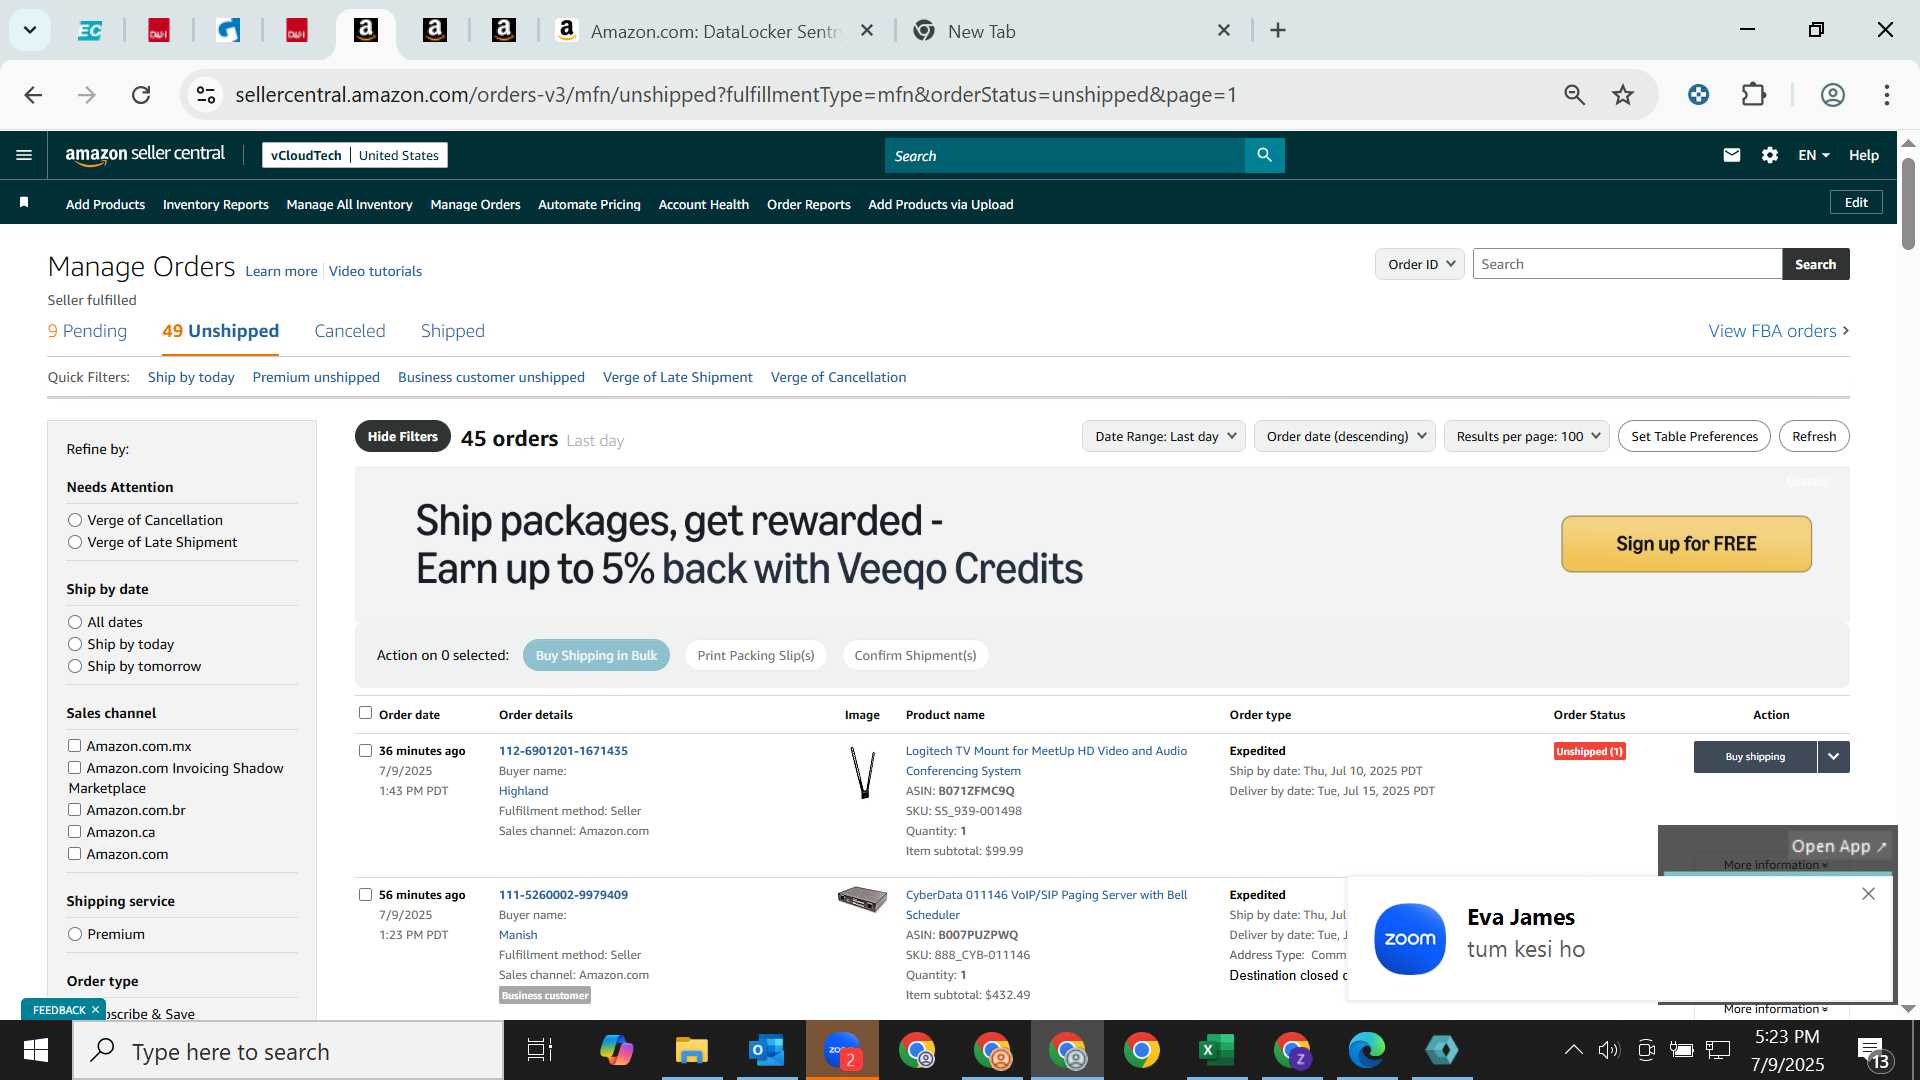The width and height of the screenshot is (1920, 1080).
Task: Click into the Order ID search field
Action: click(x=1627, y=264)
